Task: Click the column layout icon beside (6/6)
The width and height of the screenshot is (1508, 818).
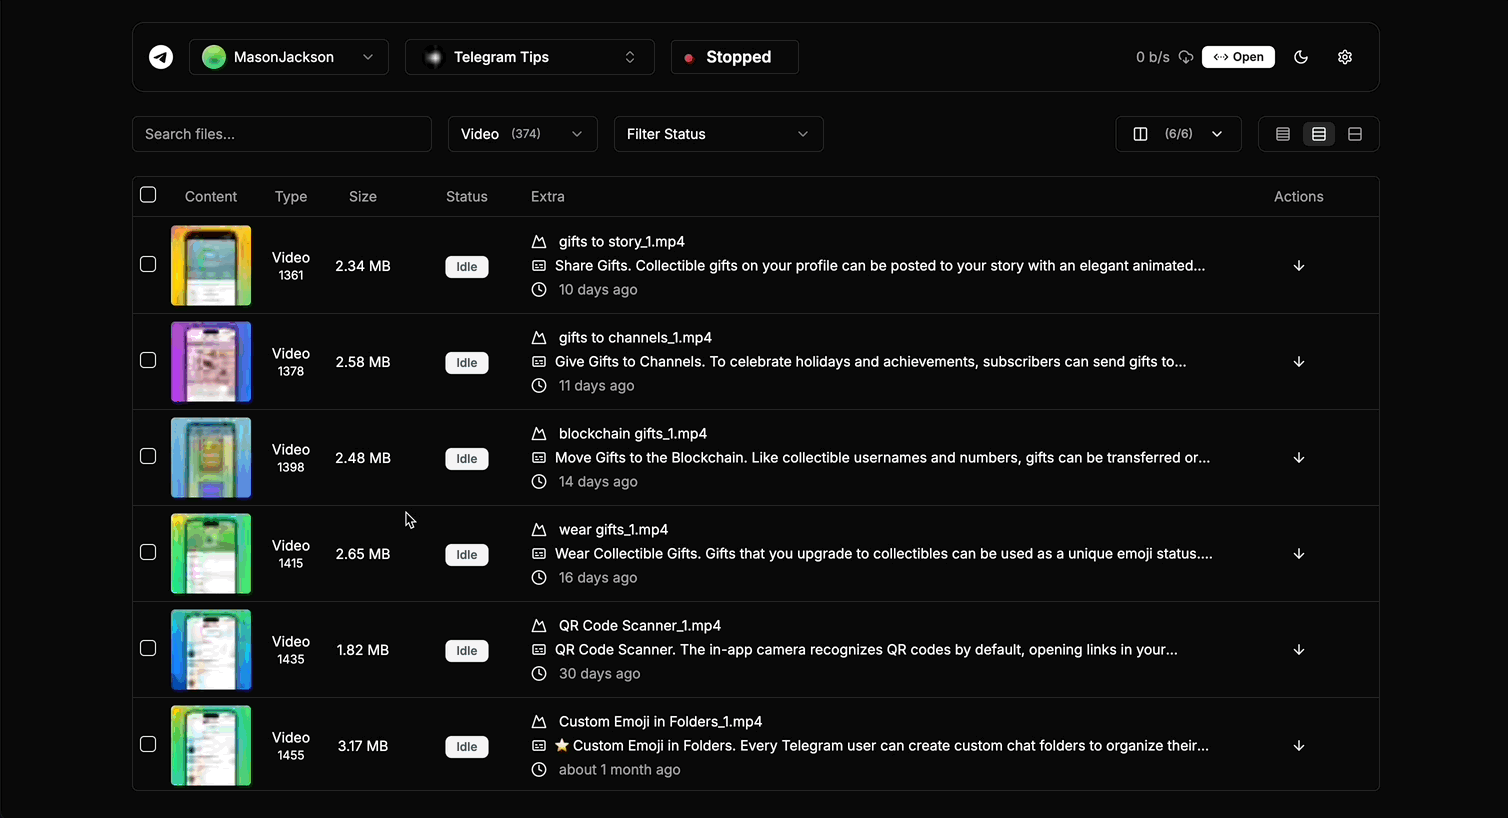Action: (1140, 133)
